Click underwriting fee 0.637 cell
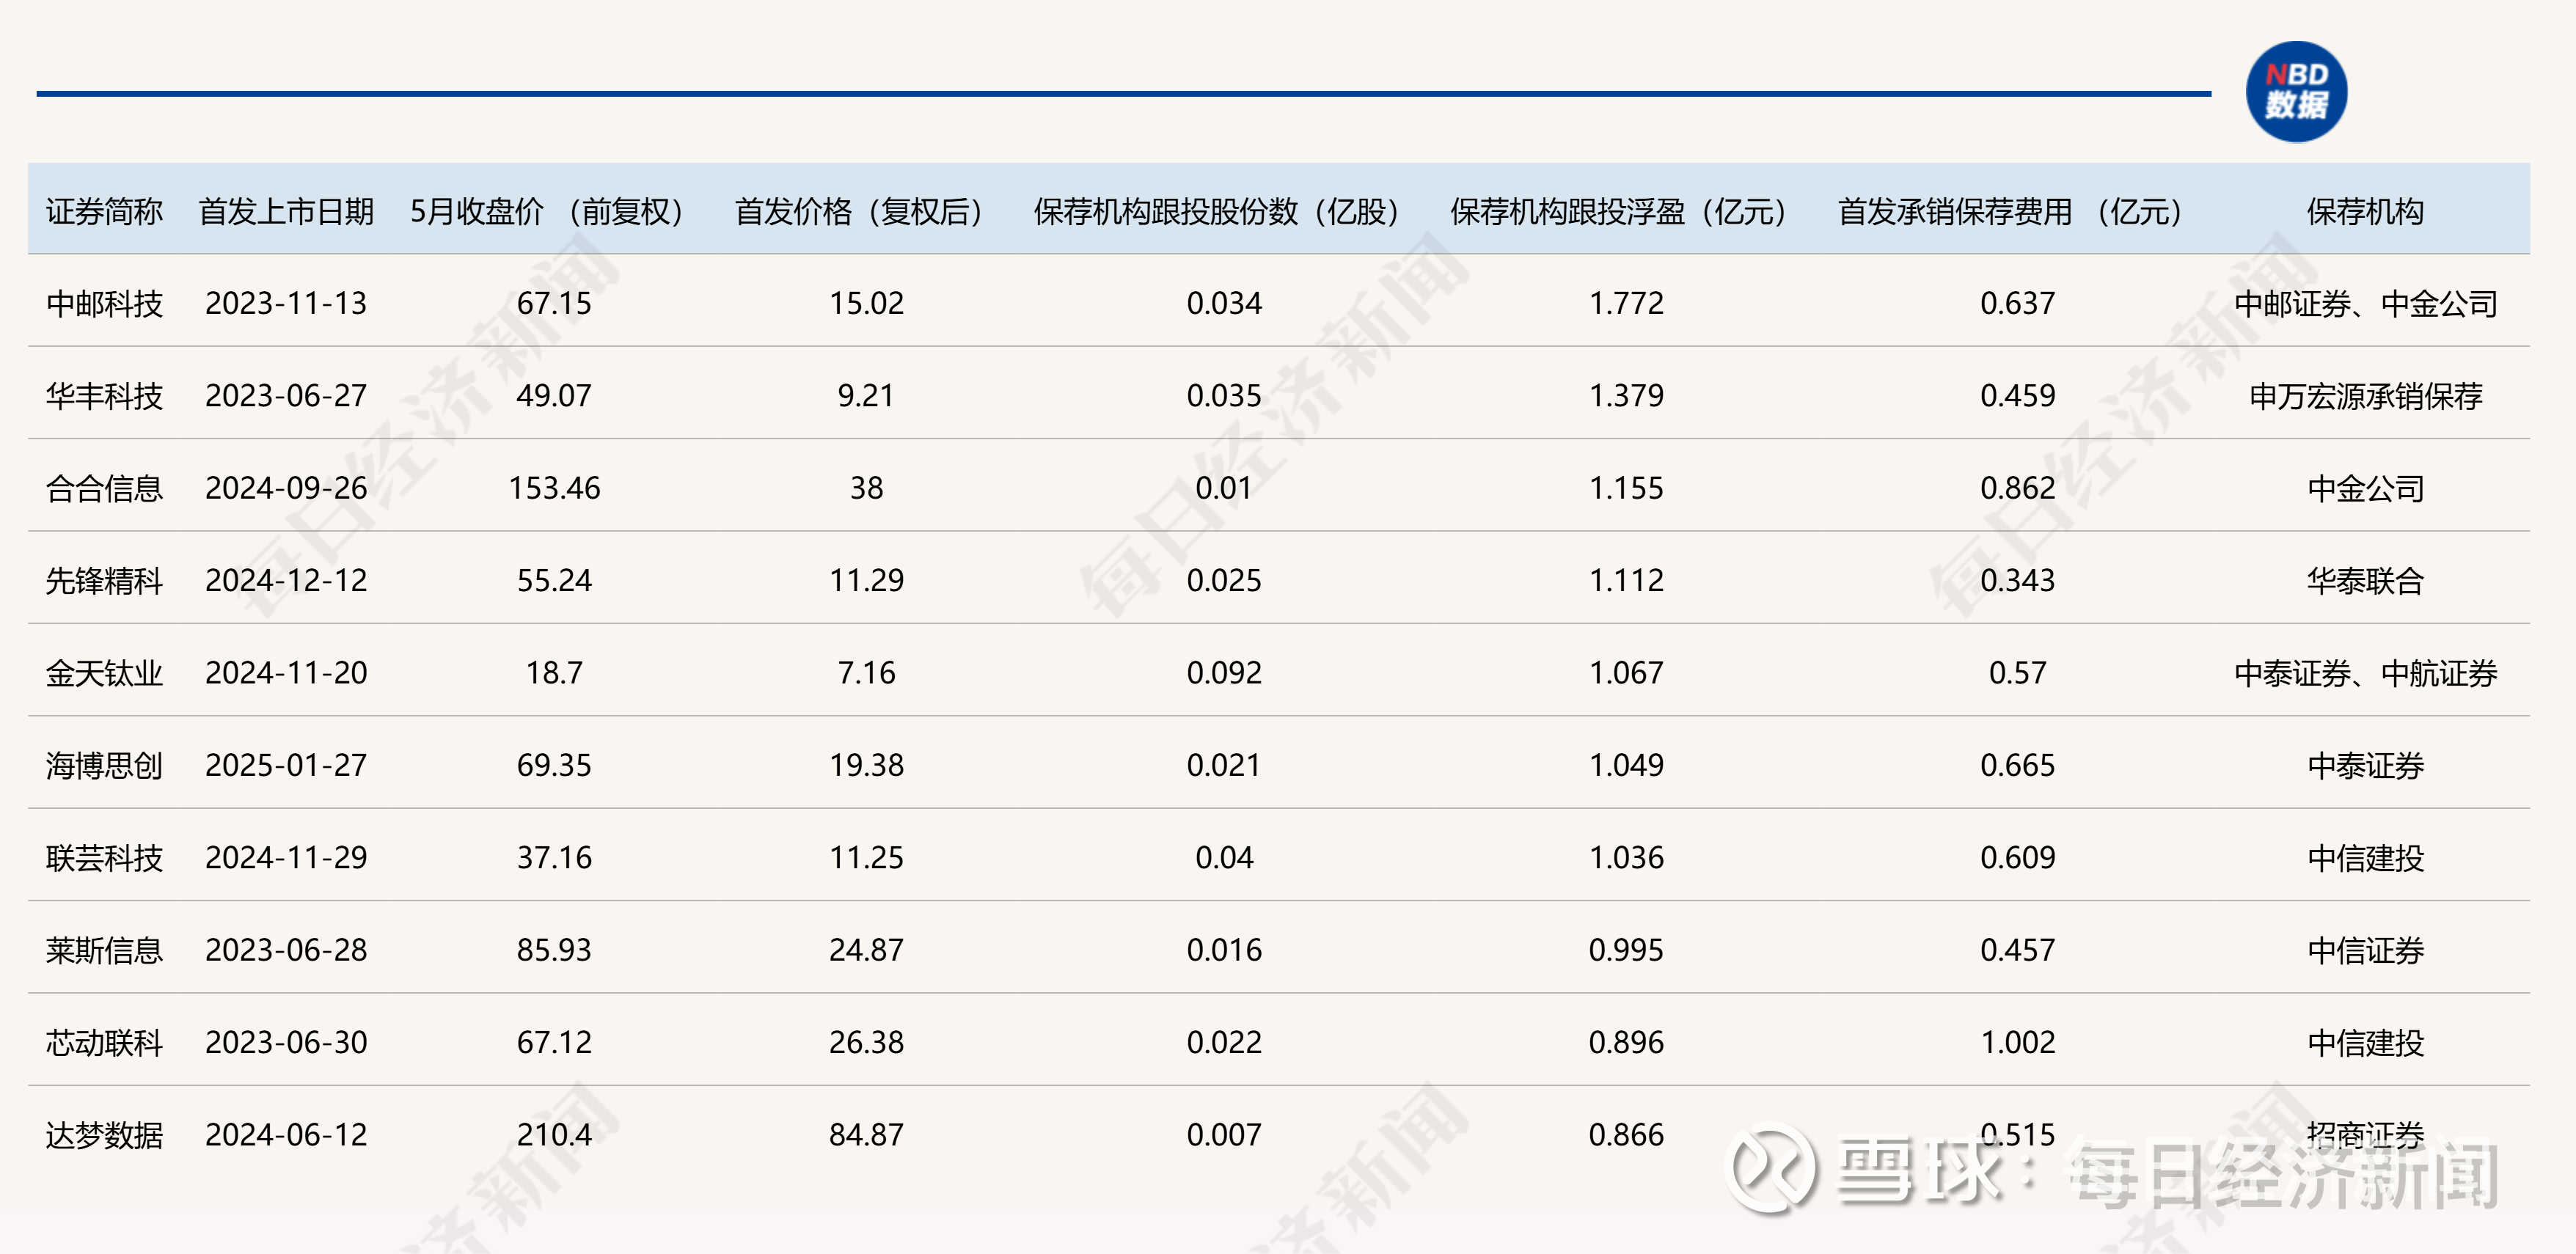Screen dimensions: 2576x1254 point(2017,303)
